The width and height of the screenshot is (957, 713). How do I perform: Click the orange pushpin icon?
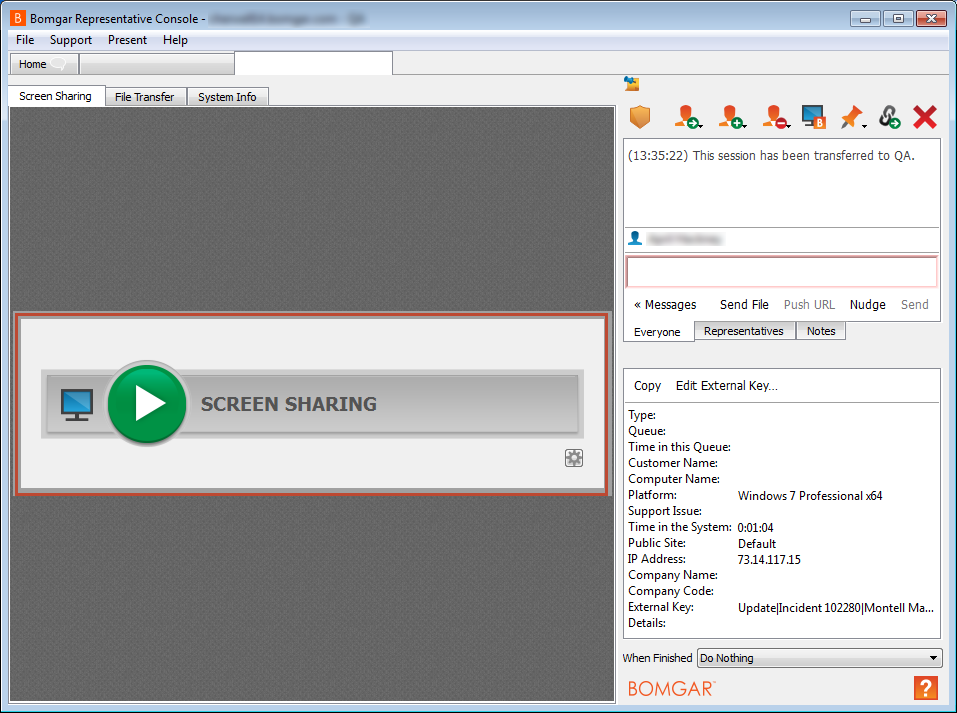[x=851, y=118]
